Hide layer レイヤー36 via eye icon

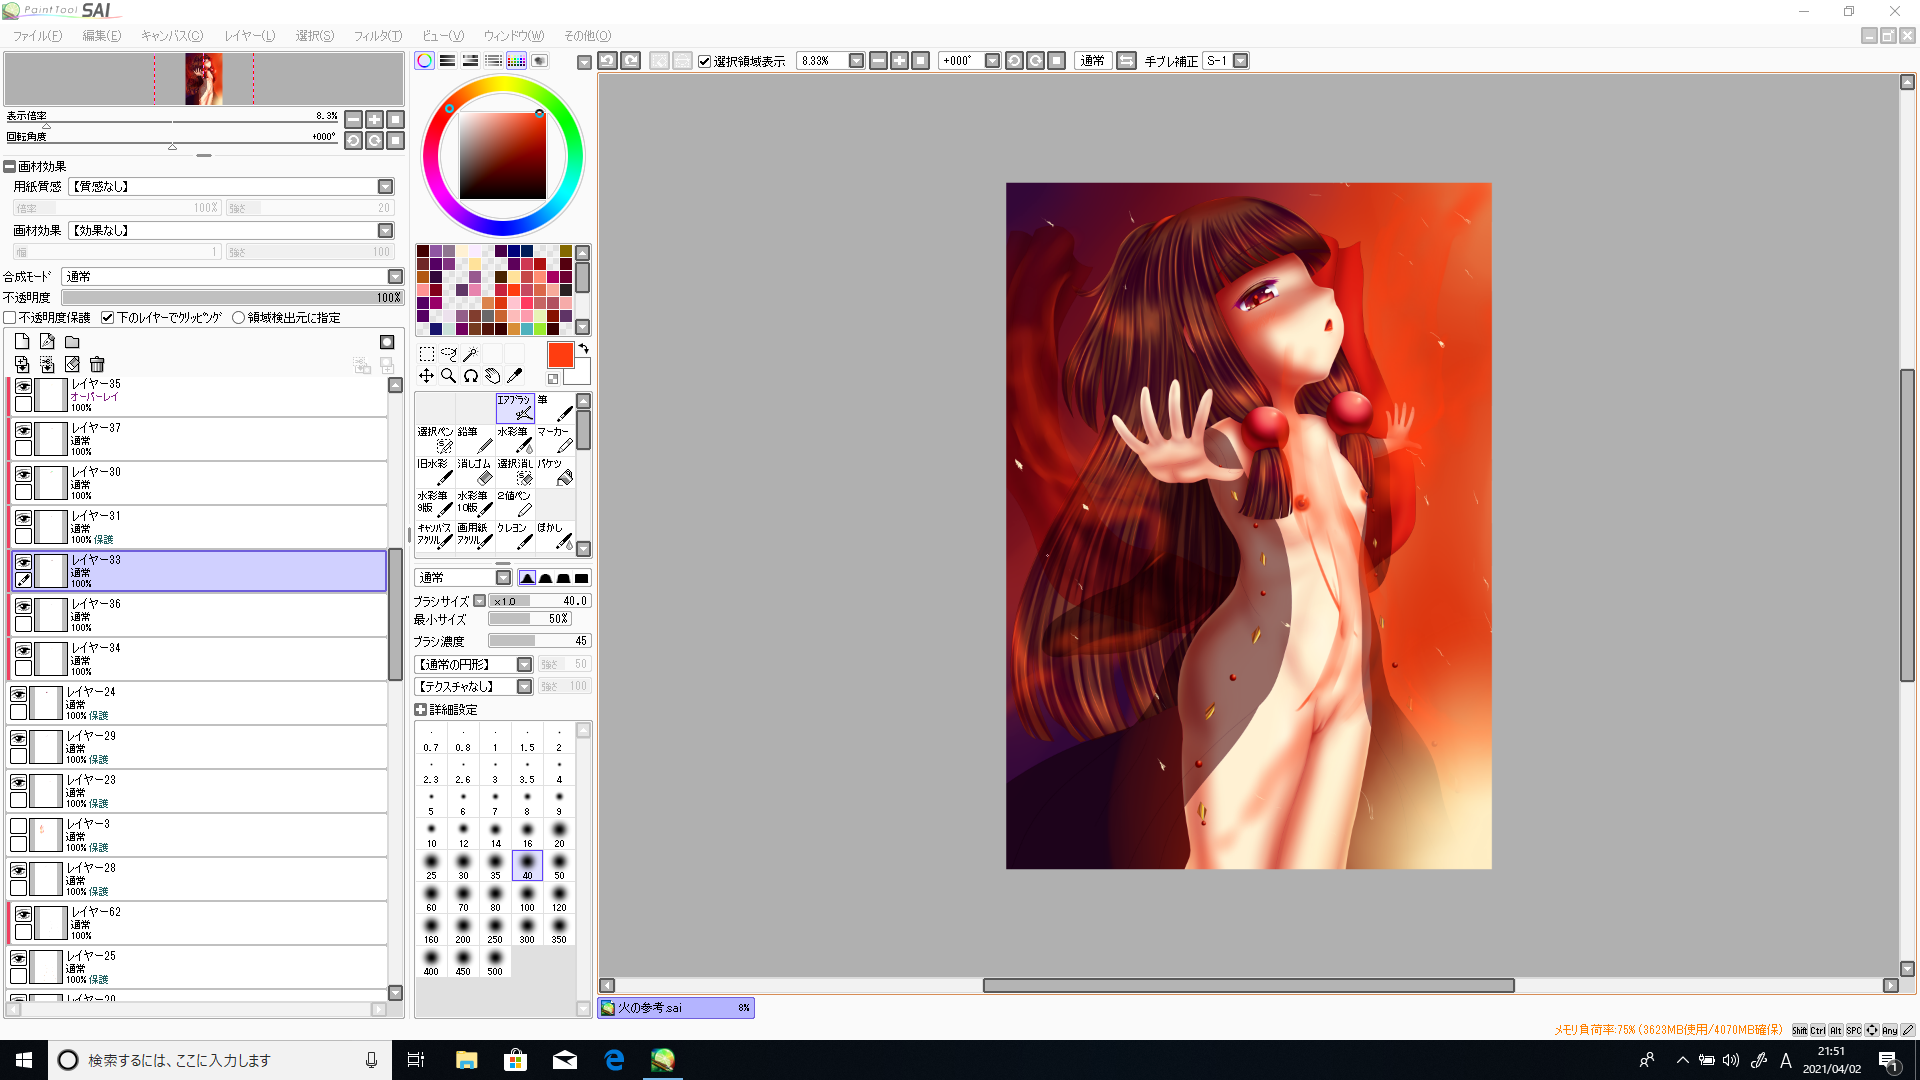[23, 607]
